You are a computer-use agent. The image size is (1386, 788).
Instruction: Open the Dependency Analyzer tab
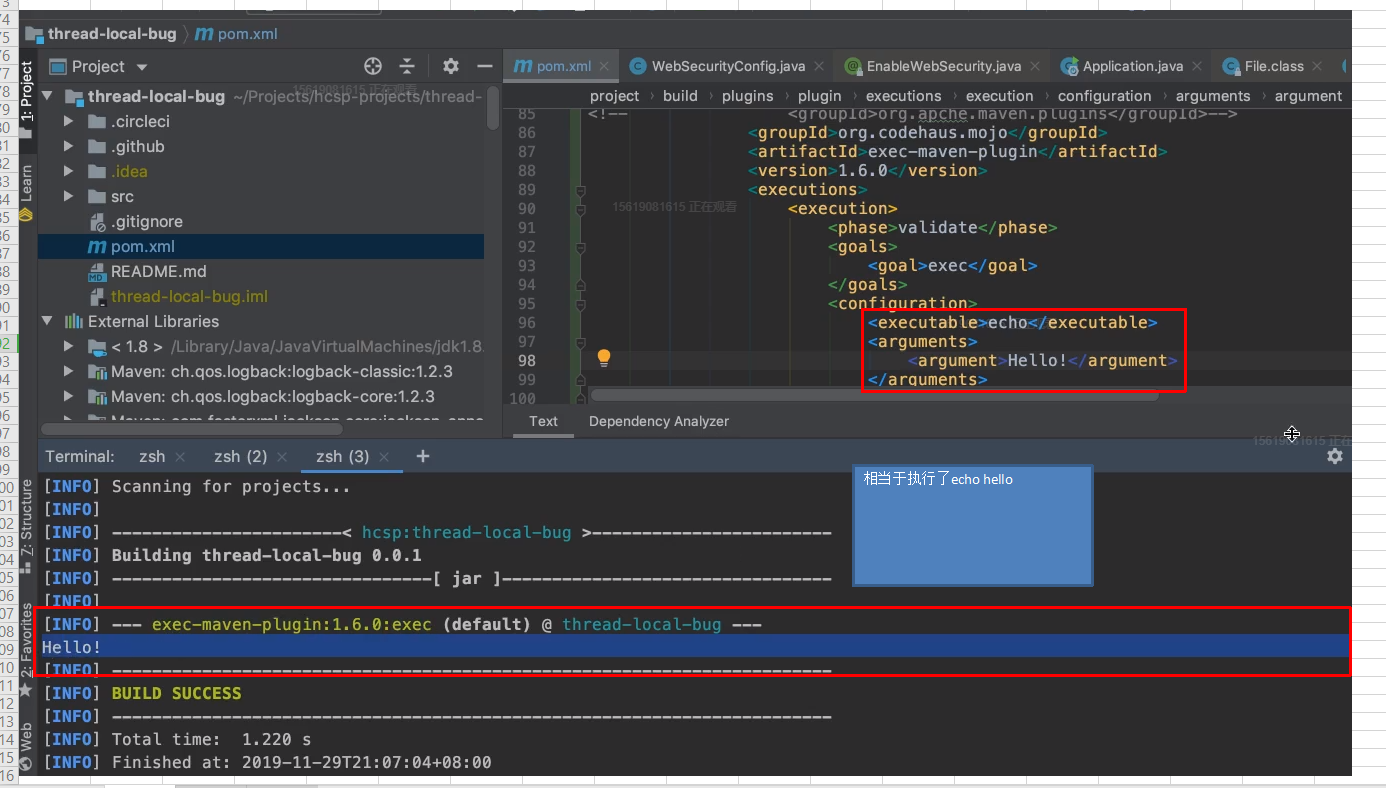coord(659,421)
